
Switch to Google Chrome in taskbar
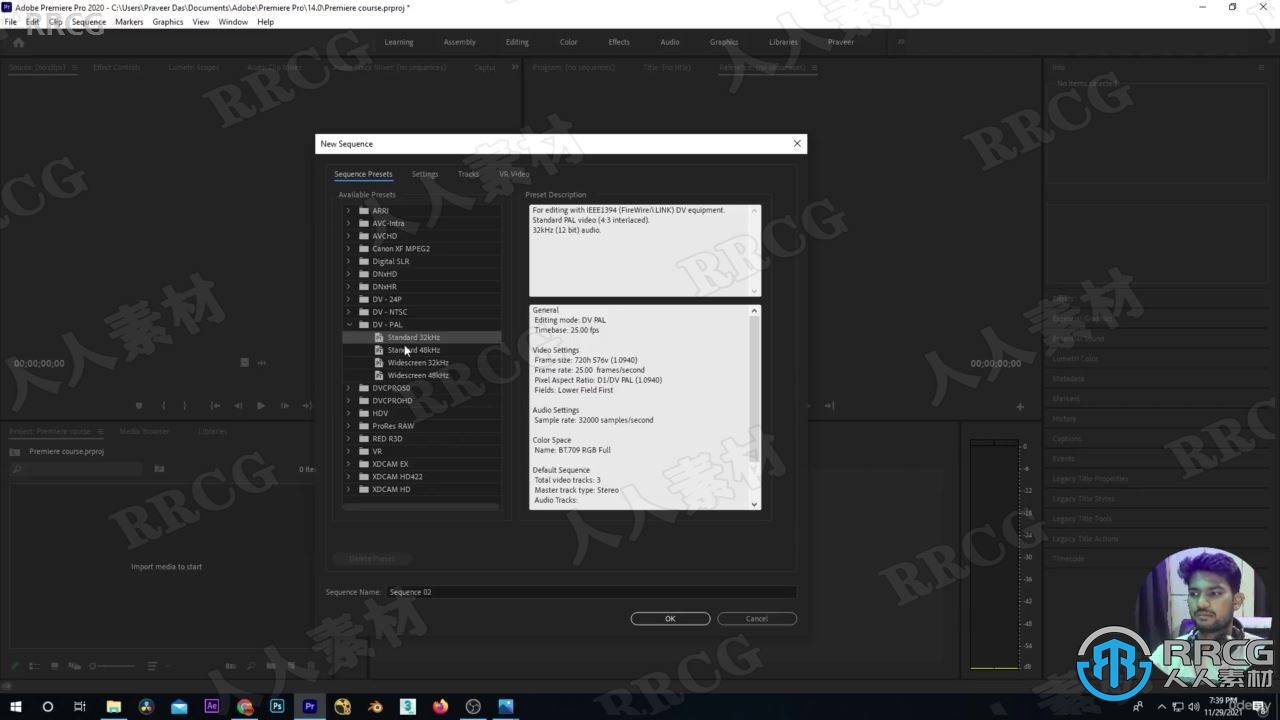click(245, 706)
